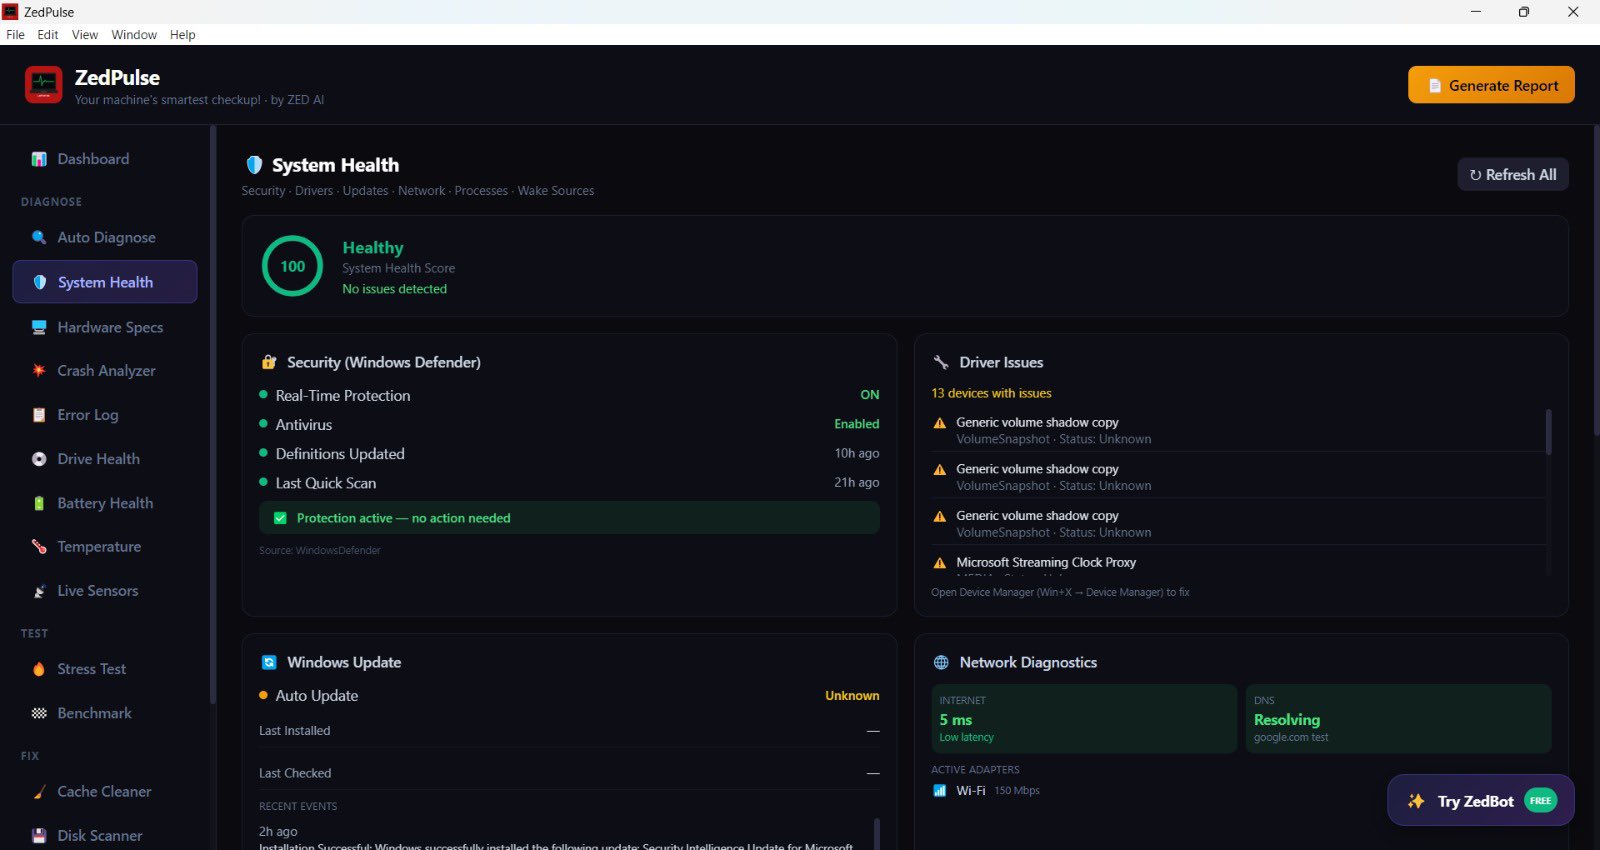The width and height of the screenshot is (1600, 850).
Task: Click the warning icon next to Microsoft Streaming Clock Proxy
Action: pos(940,563)
